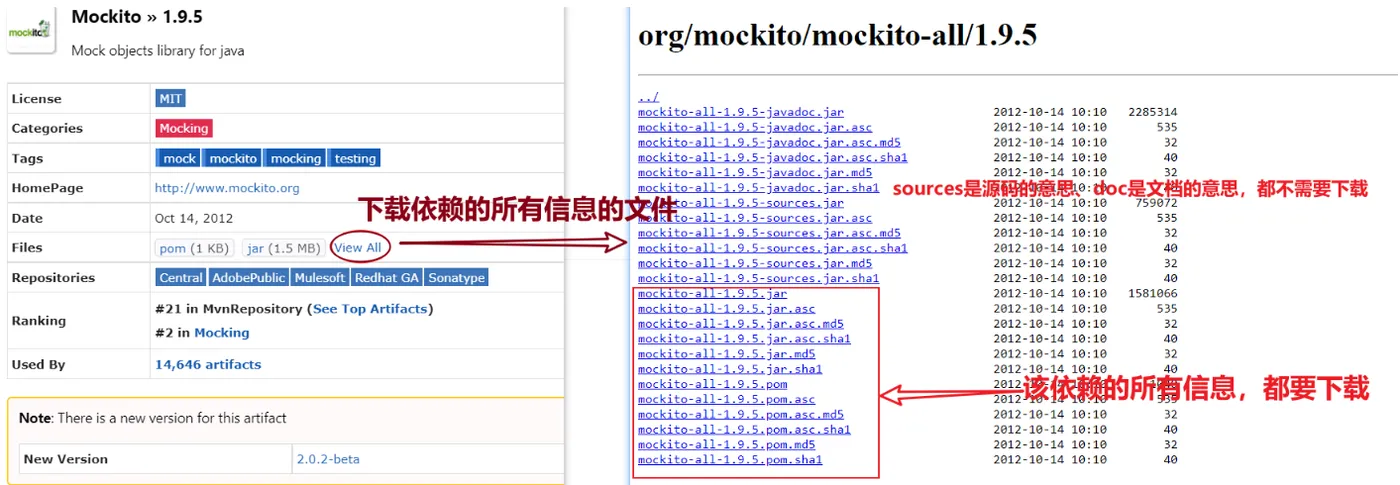Open the MIT license tag
This screenshot has width=1400, height=485.
point(171,98)
